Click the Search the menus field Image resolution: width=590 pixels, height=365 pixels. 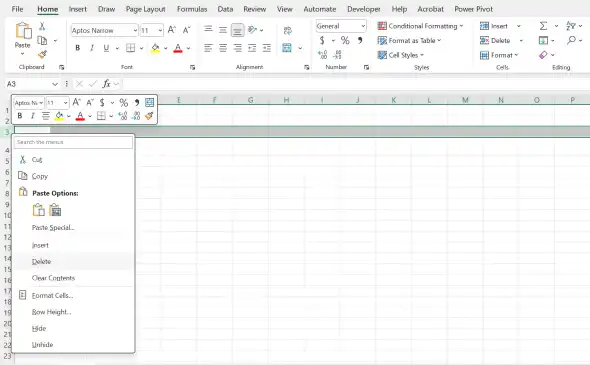tap(73, 142)
